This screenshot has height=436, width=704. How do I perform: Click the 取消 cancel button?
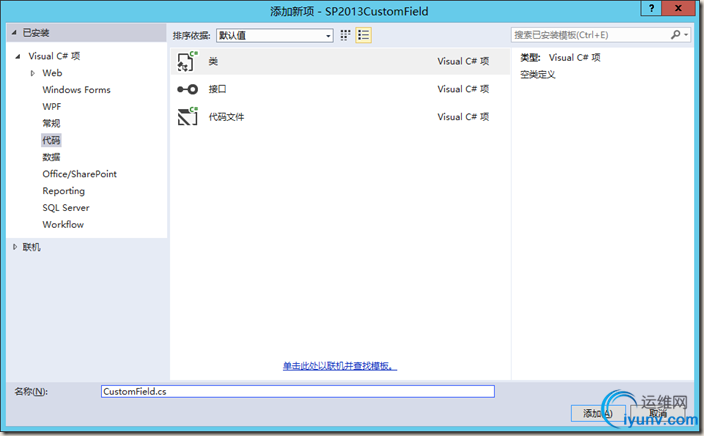(x=658, y=413)
